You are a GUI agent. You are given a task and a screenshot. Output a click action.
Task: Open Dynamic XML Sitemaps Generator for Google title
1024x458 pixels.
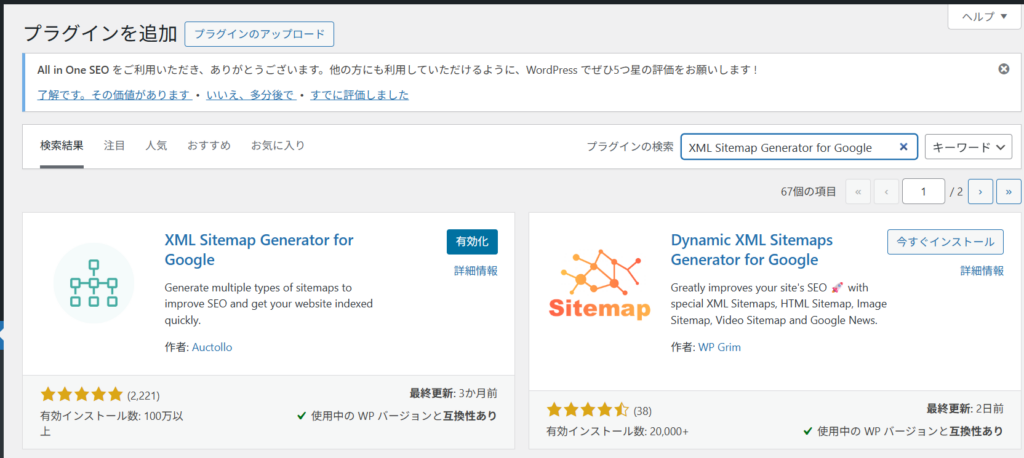coord(752,250)
